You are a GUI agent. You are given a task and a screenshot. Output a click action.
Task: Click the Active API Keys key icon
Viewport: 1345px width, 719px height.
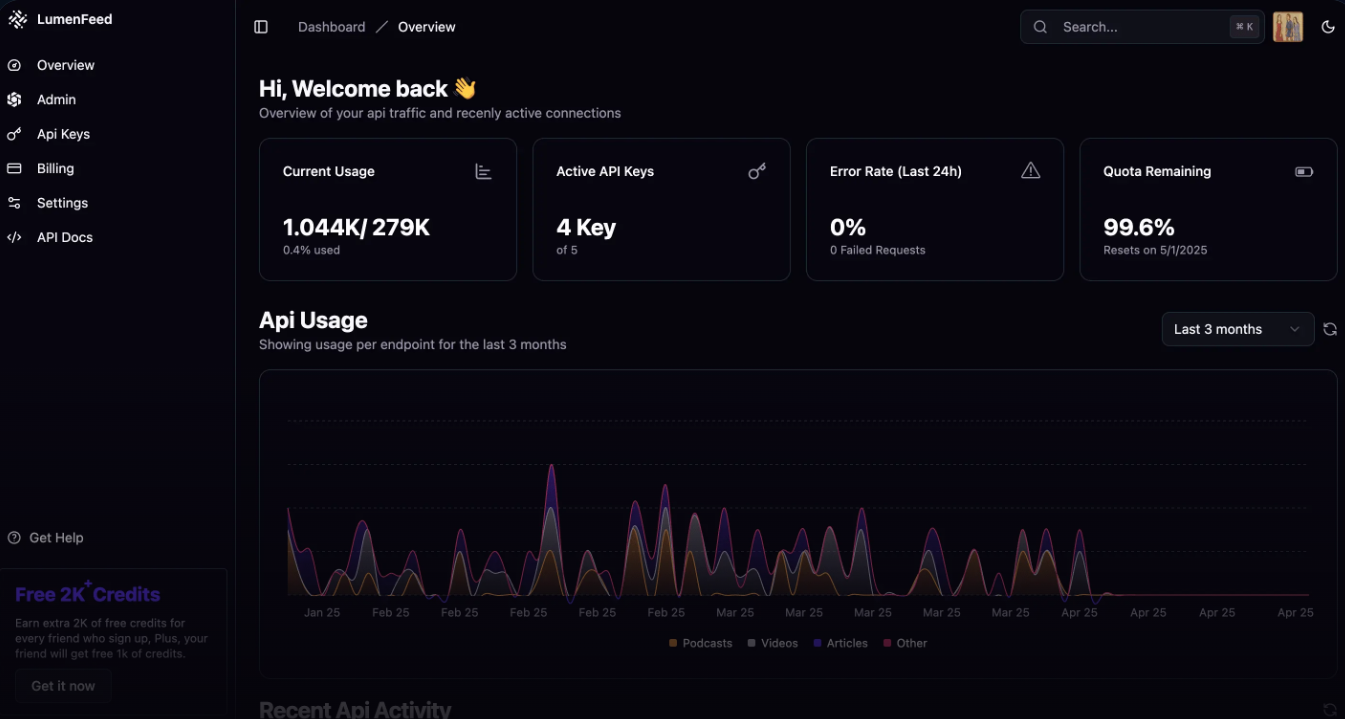pos(757,171)
